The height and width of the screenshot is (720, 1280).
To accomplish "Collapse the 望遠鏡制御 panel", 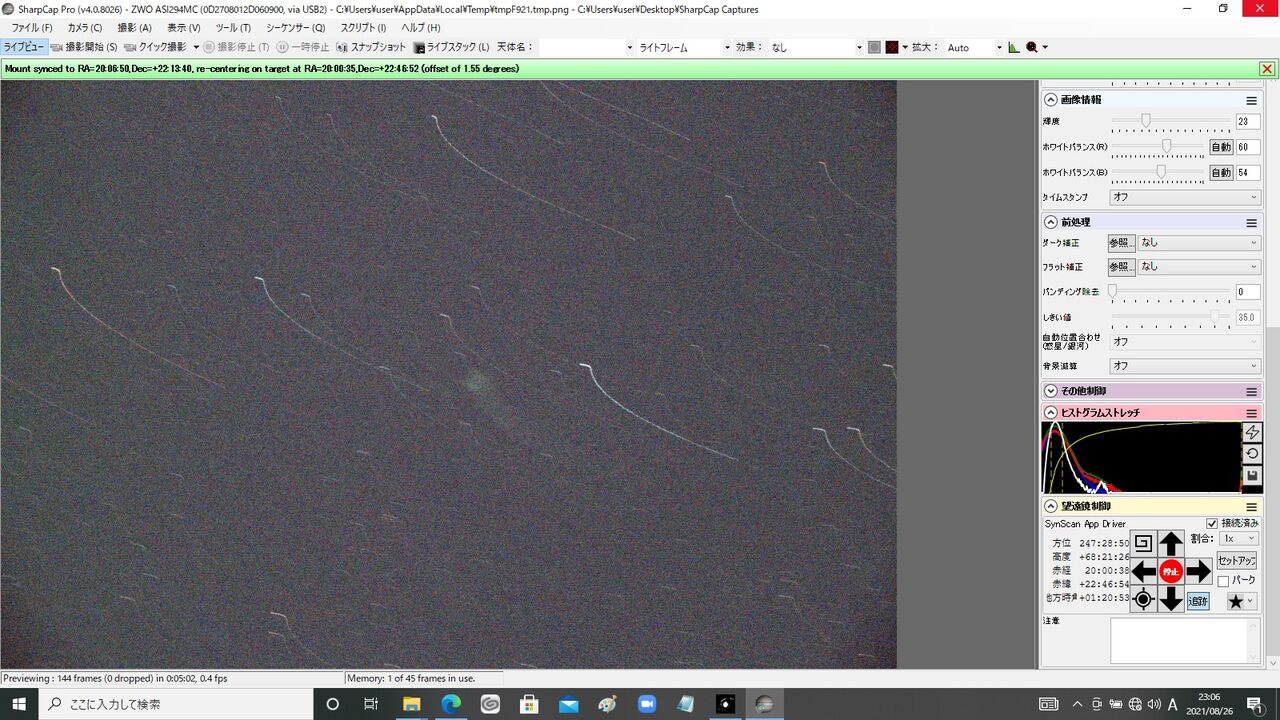I will (1051, 507).
